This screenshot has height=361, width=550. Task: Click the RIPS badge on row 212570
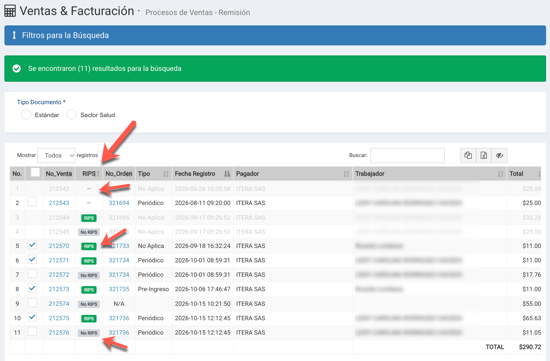pos(89,247)
